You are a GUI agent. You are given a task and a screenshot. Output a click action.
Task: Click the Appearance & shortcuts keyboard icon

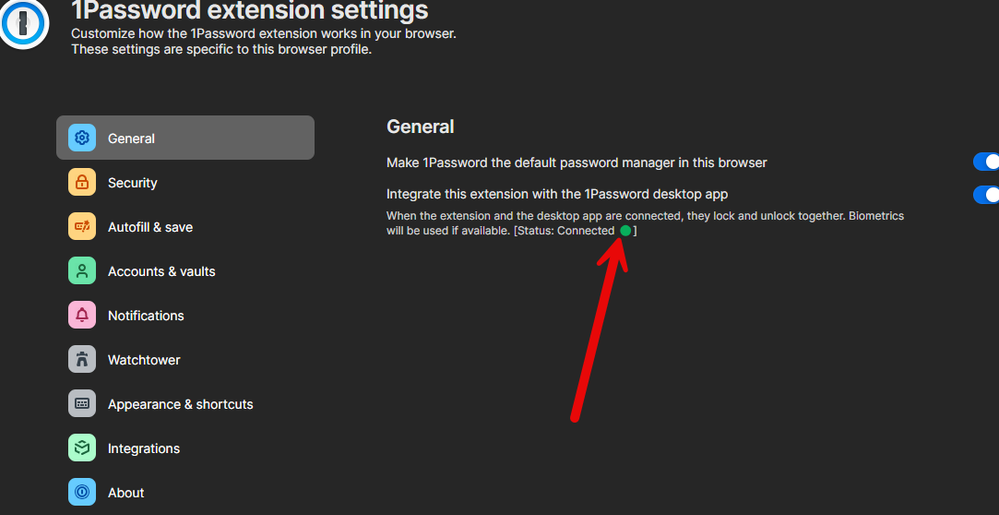pos(82,404)
